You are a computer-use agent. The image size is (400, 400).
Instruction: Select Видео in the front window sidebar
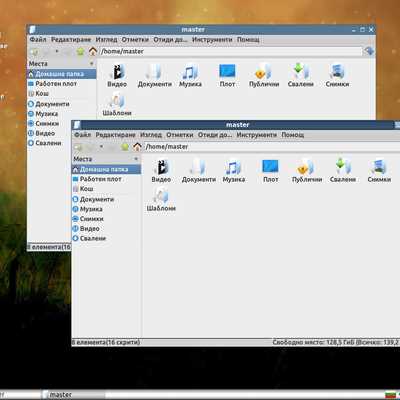[107, 229]
